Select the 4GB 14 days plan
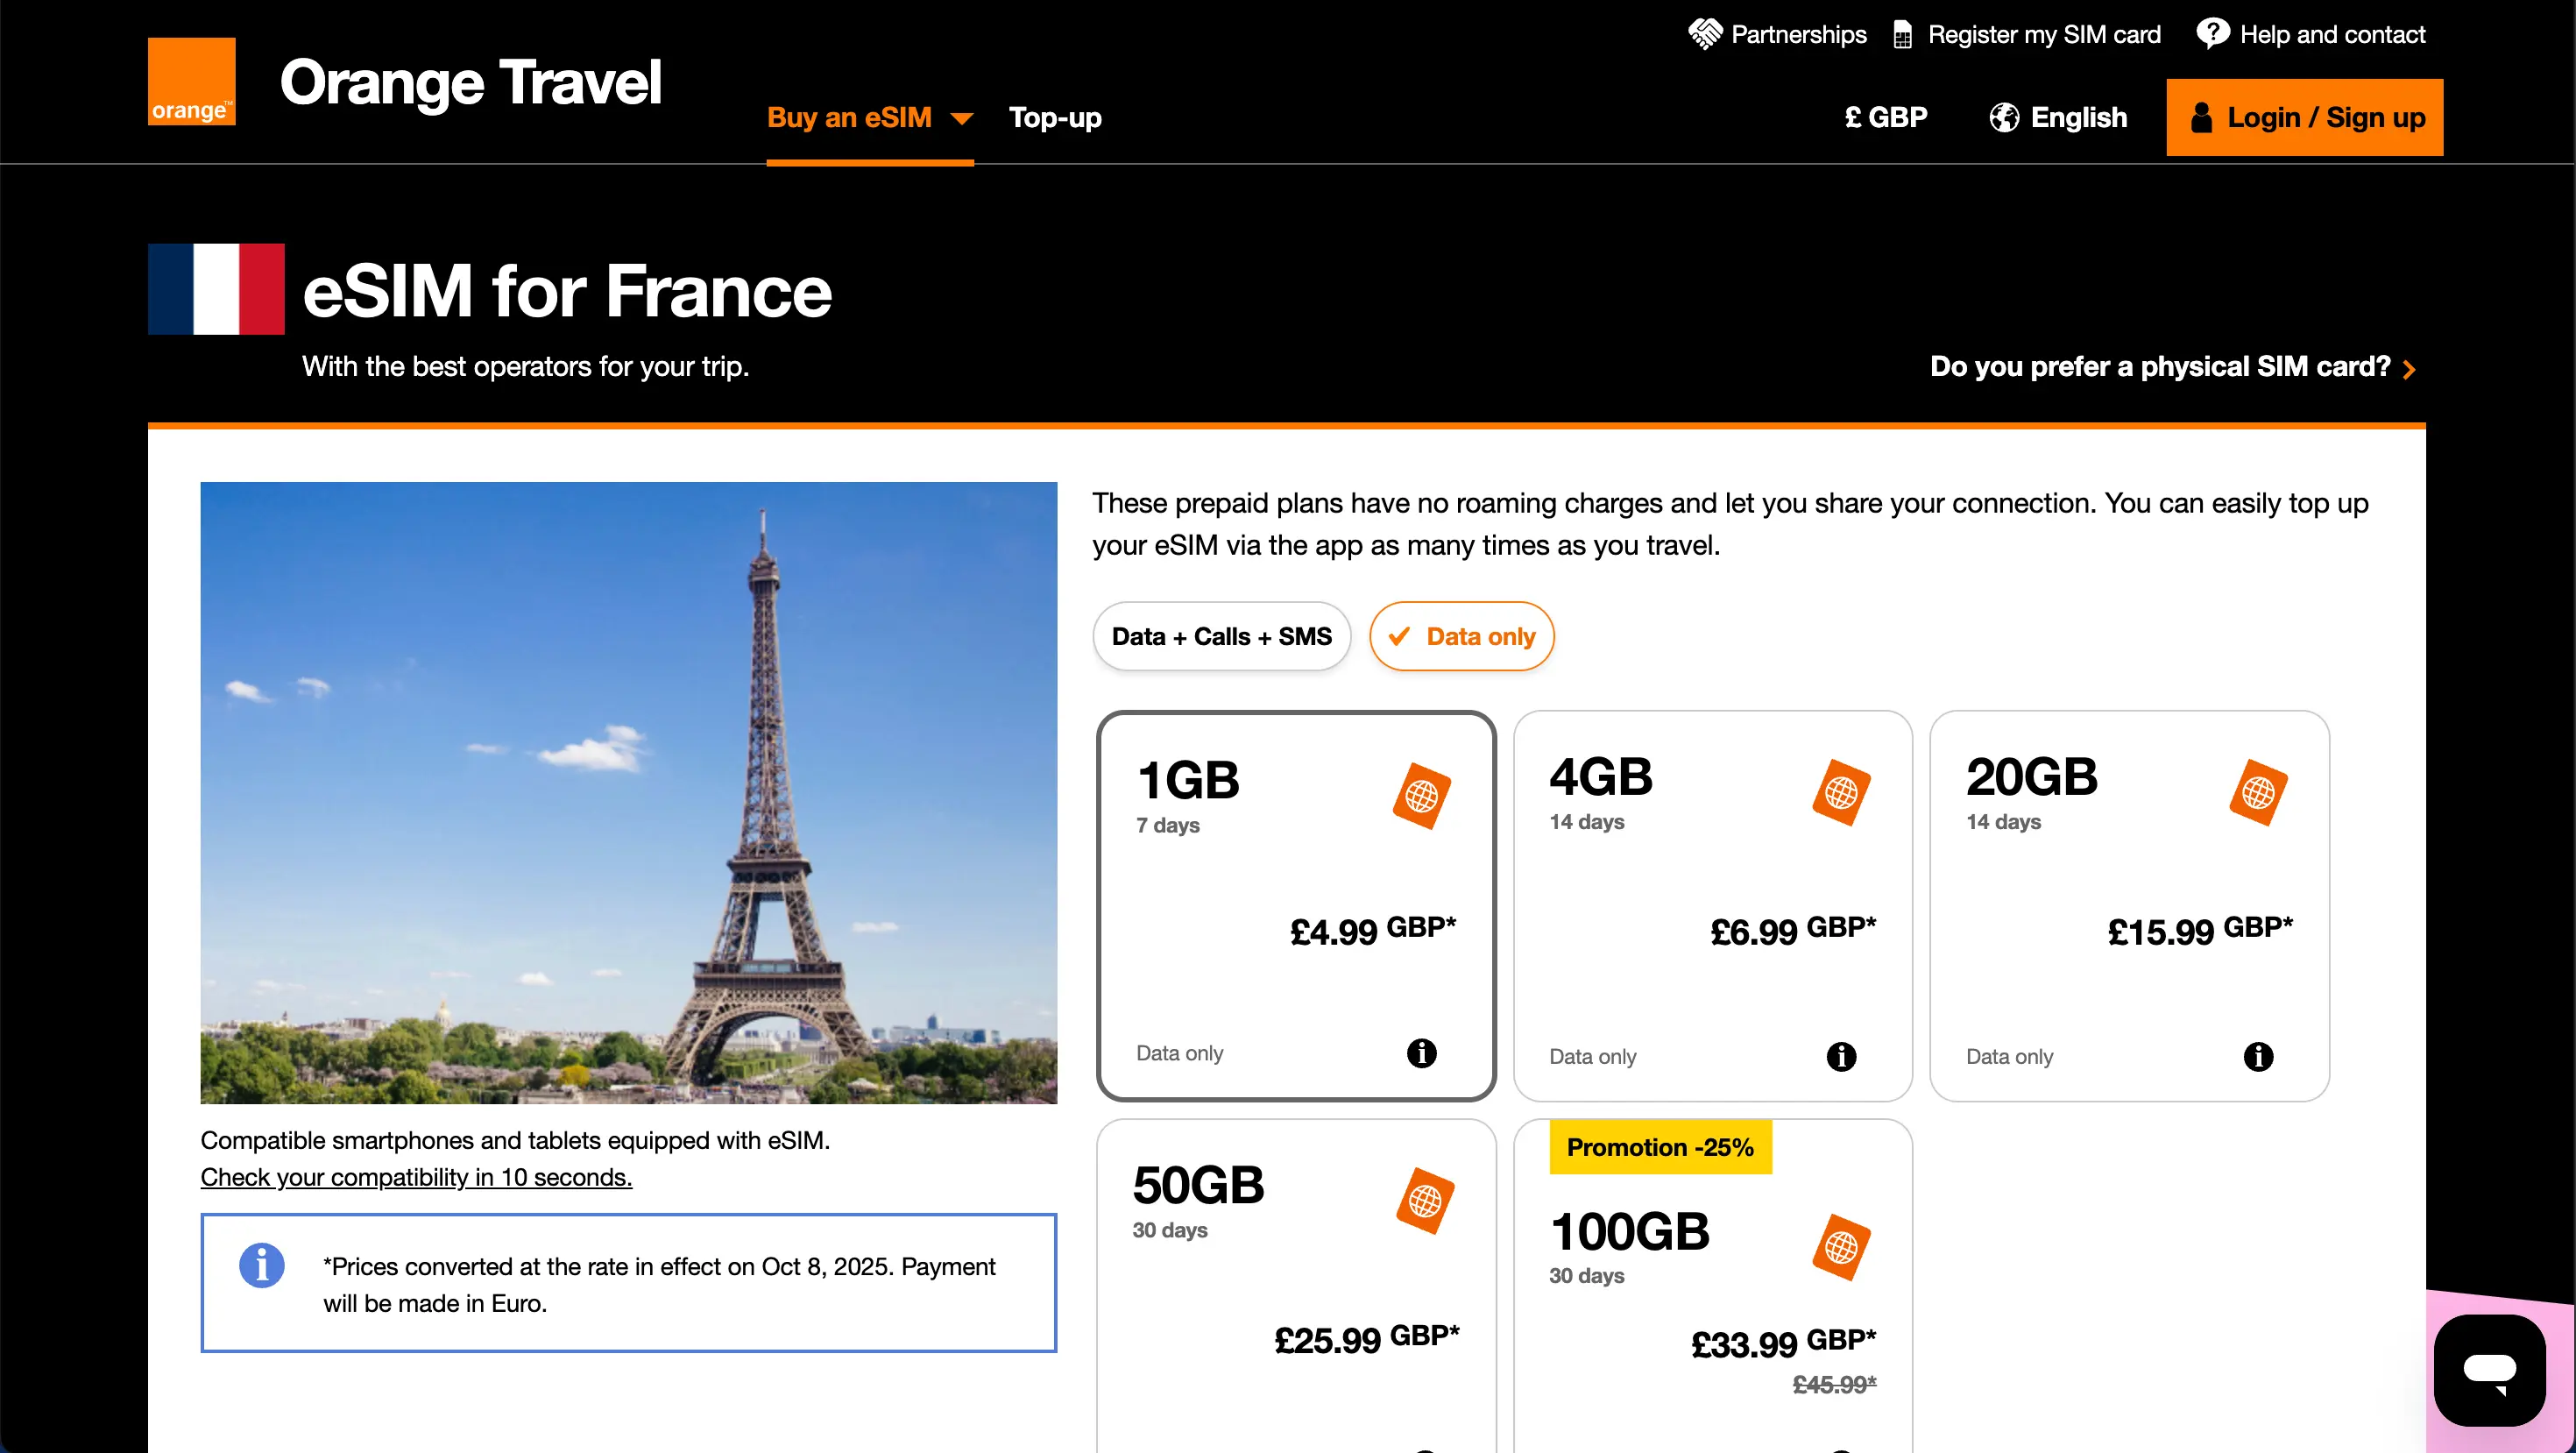This screenshot has height=1453, width=2576. click(1712, 903)
